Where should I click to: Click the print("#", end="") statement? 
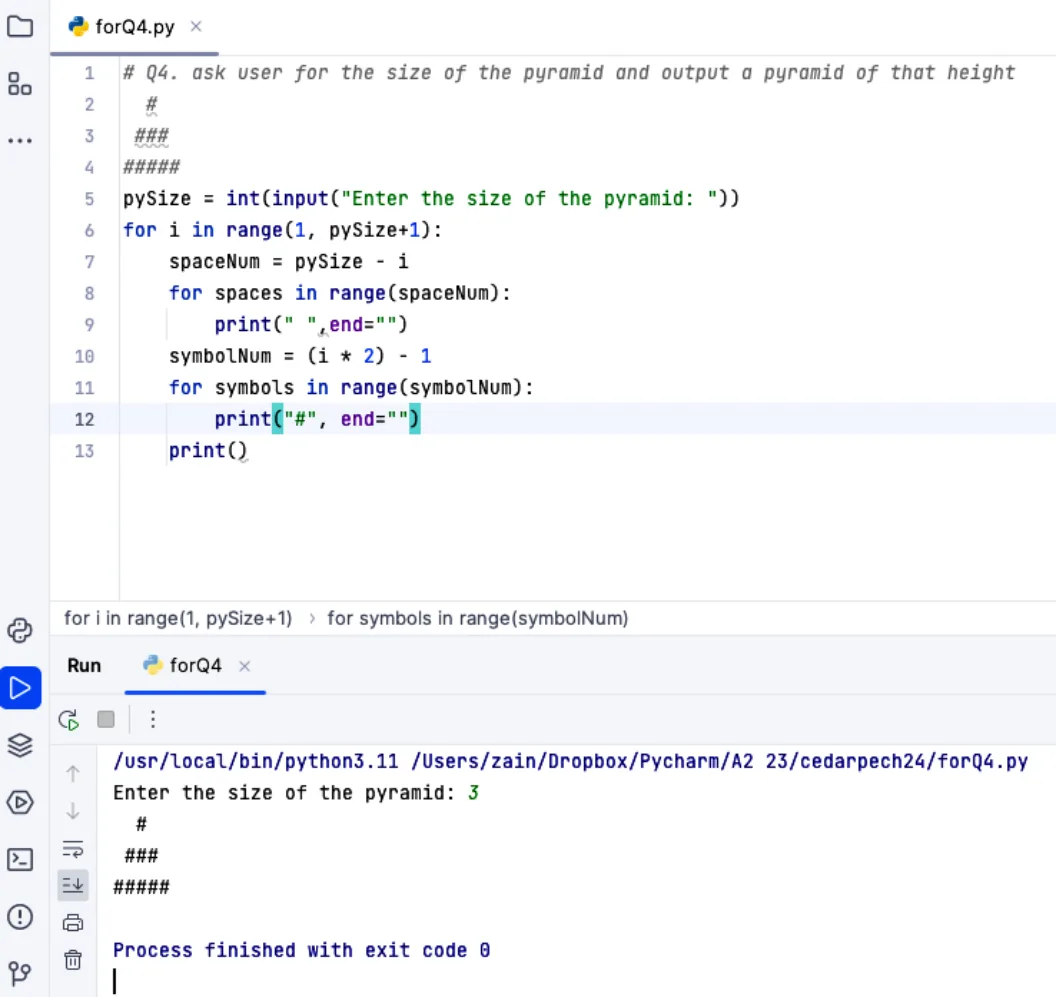point(317,419)
